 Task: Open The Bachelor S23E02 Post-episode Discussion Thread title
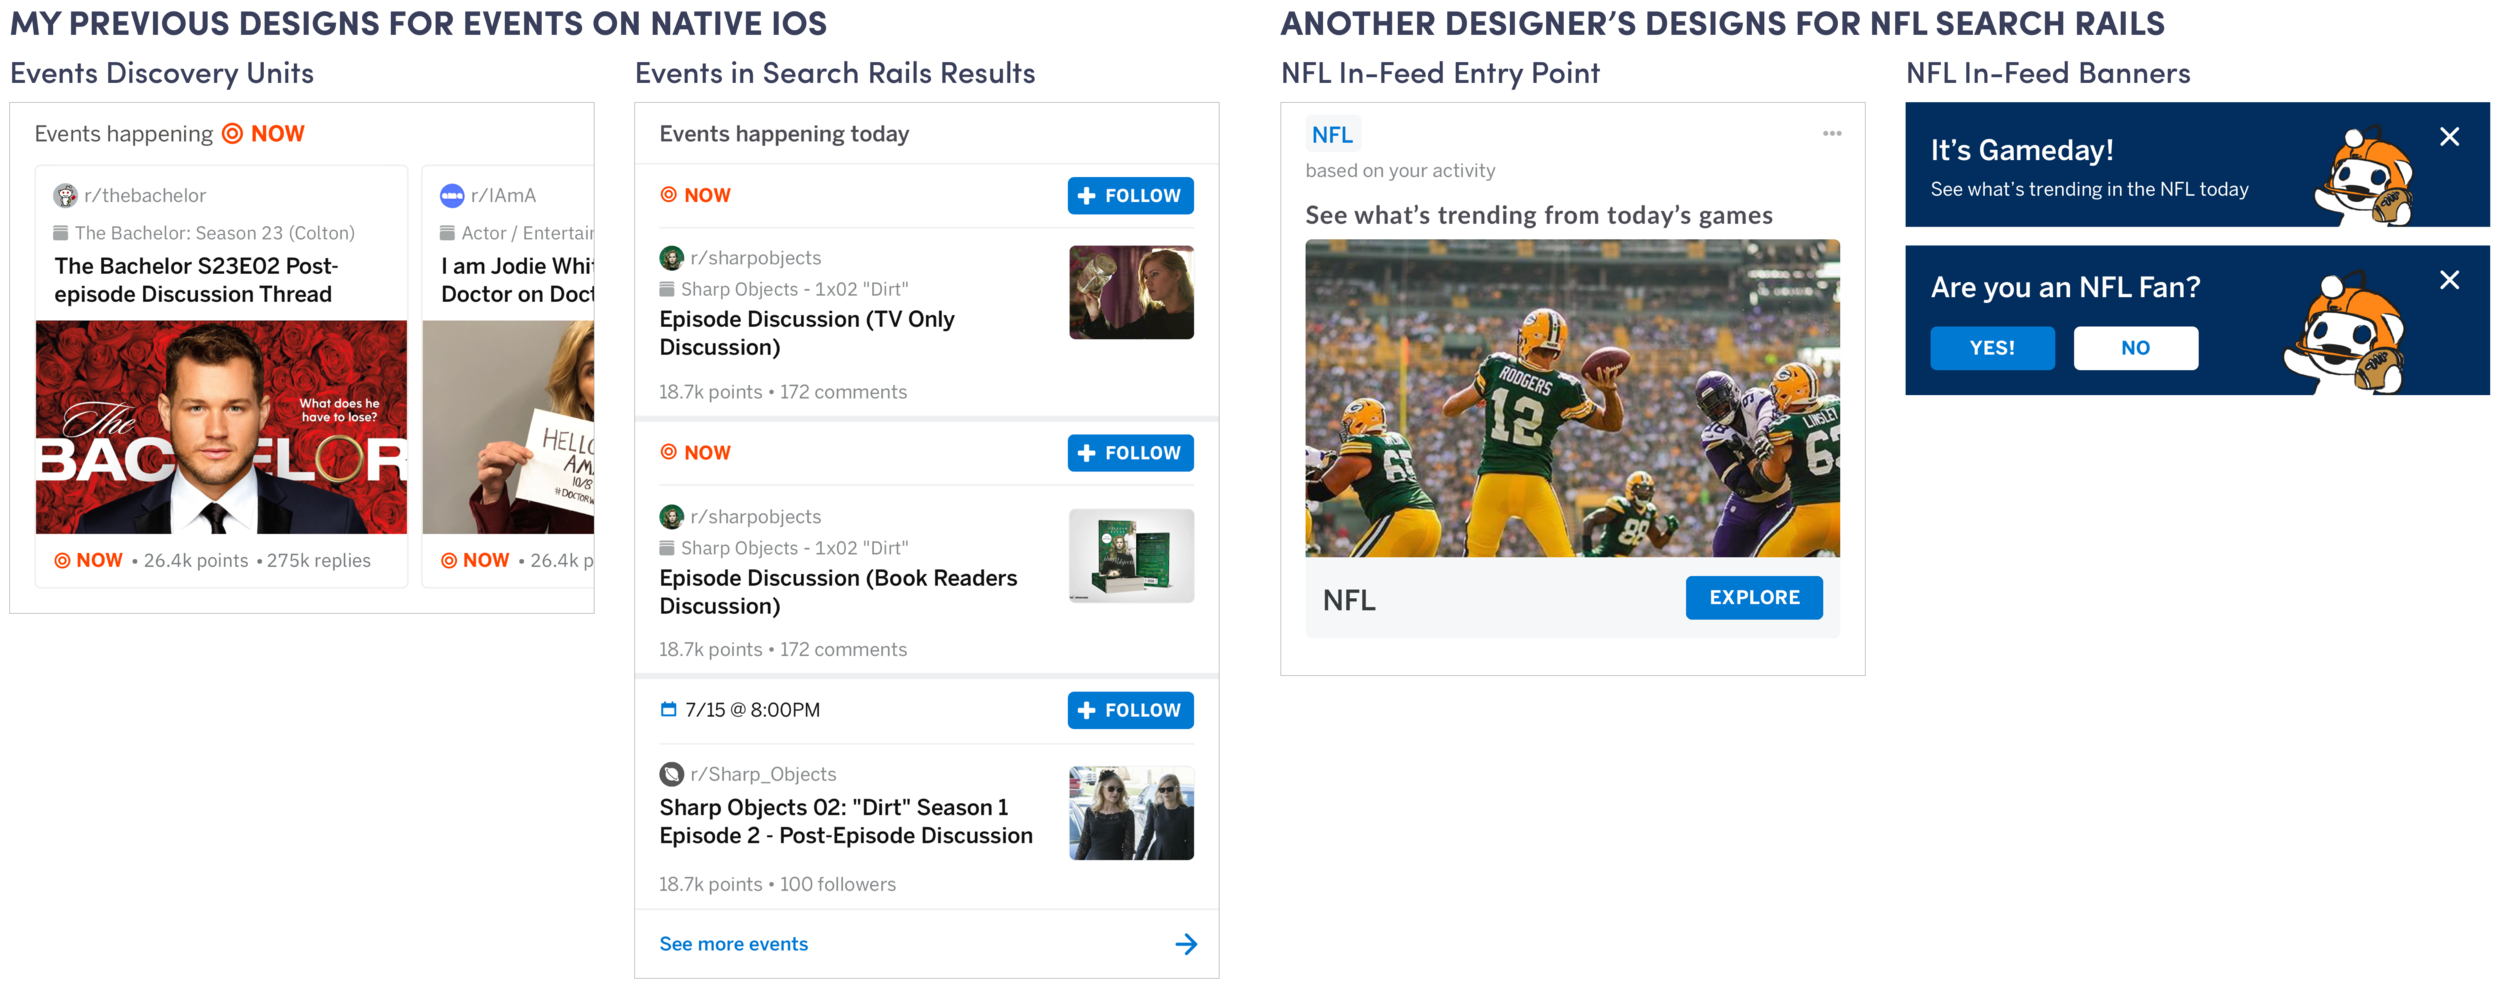click(x=196, y=280)
